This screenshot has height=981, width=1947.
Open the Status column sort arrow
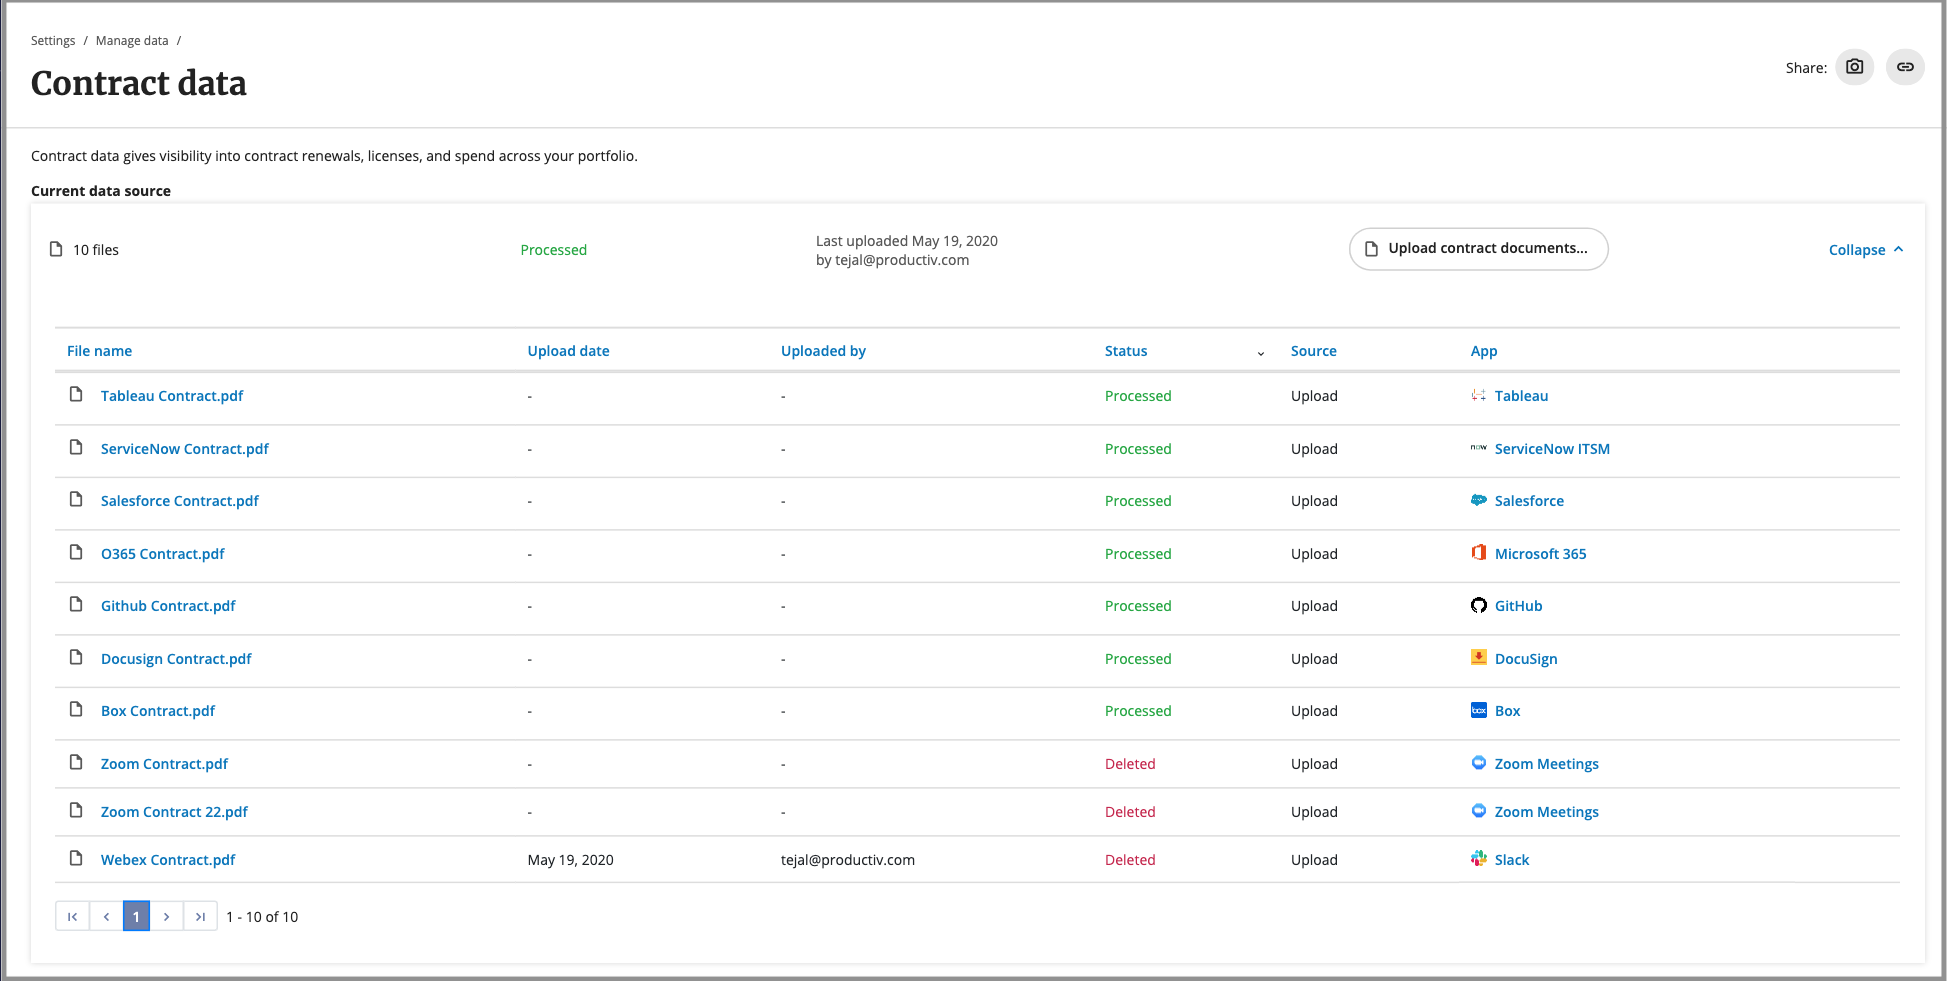pos(1260,353)
